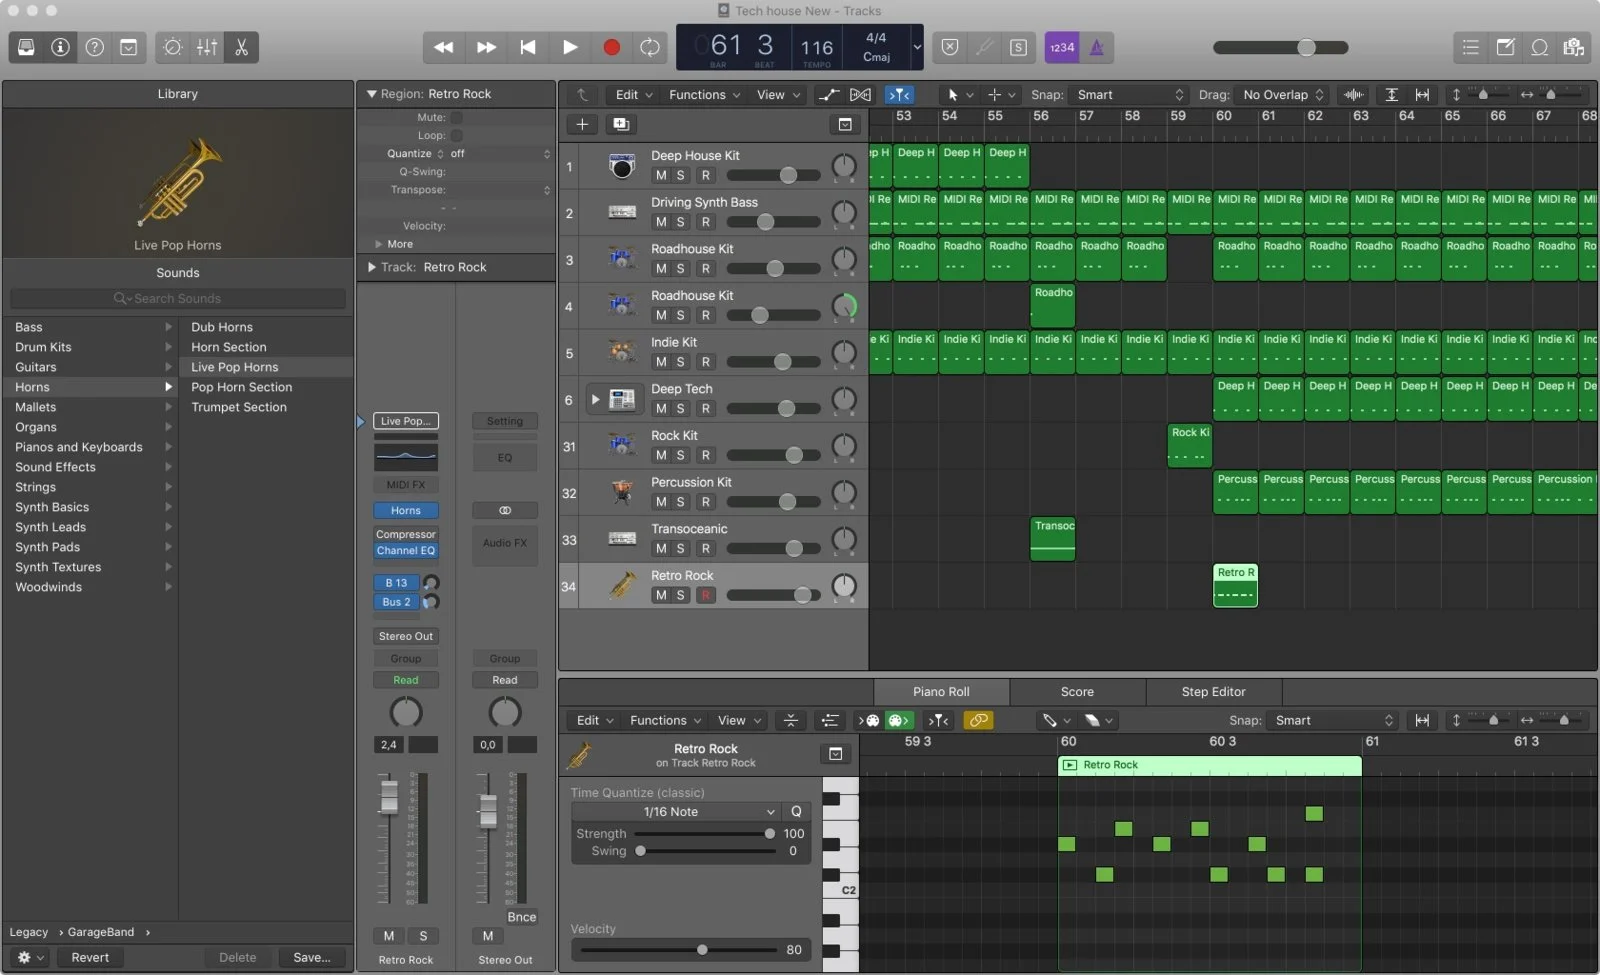Toggle Cycle mode in transport bar

click(650, 47)
